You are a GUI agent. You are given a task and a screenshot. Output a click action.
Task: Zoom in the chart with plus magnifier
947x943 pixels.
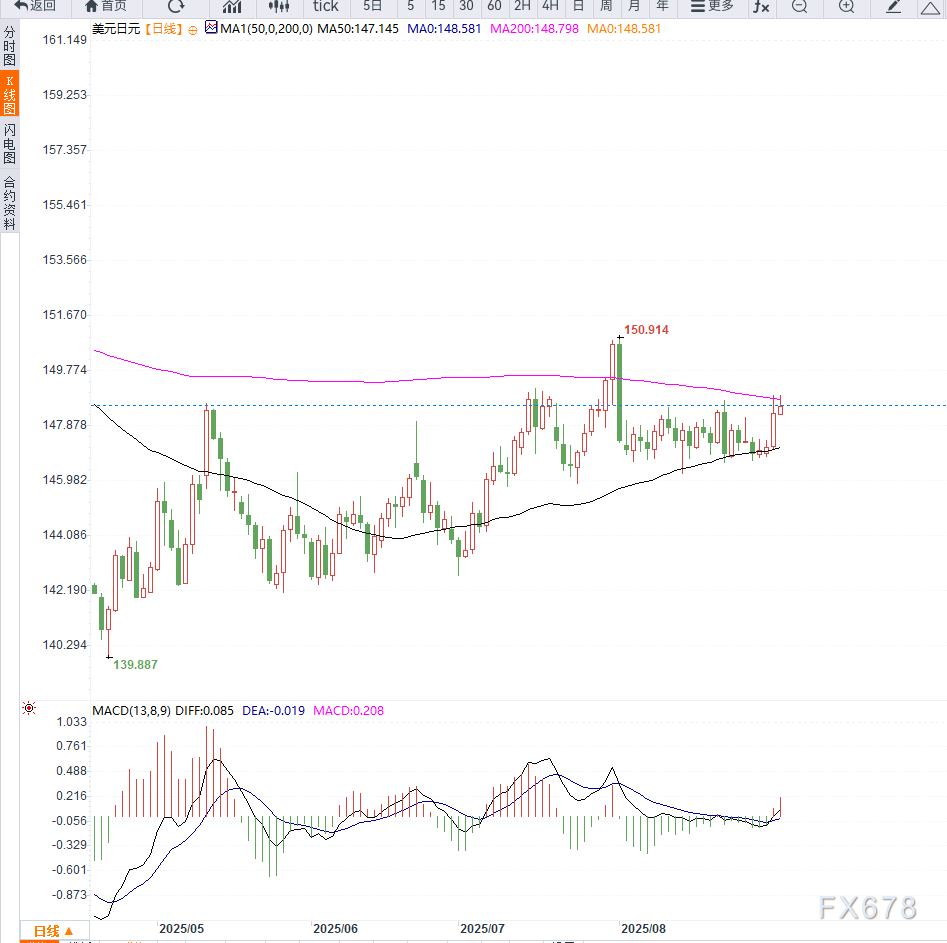846,6
